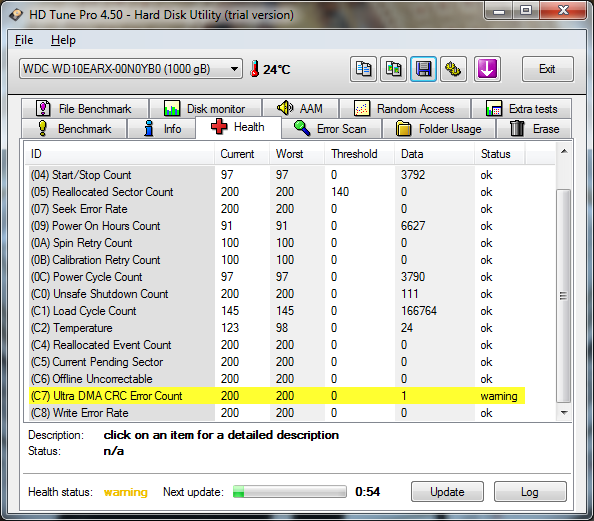Screen dimensions: 594x521
Task: Switch to the Folder Usage tab
Action: [439, 128]
